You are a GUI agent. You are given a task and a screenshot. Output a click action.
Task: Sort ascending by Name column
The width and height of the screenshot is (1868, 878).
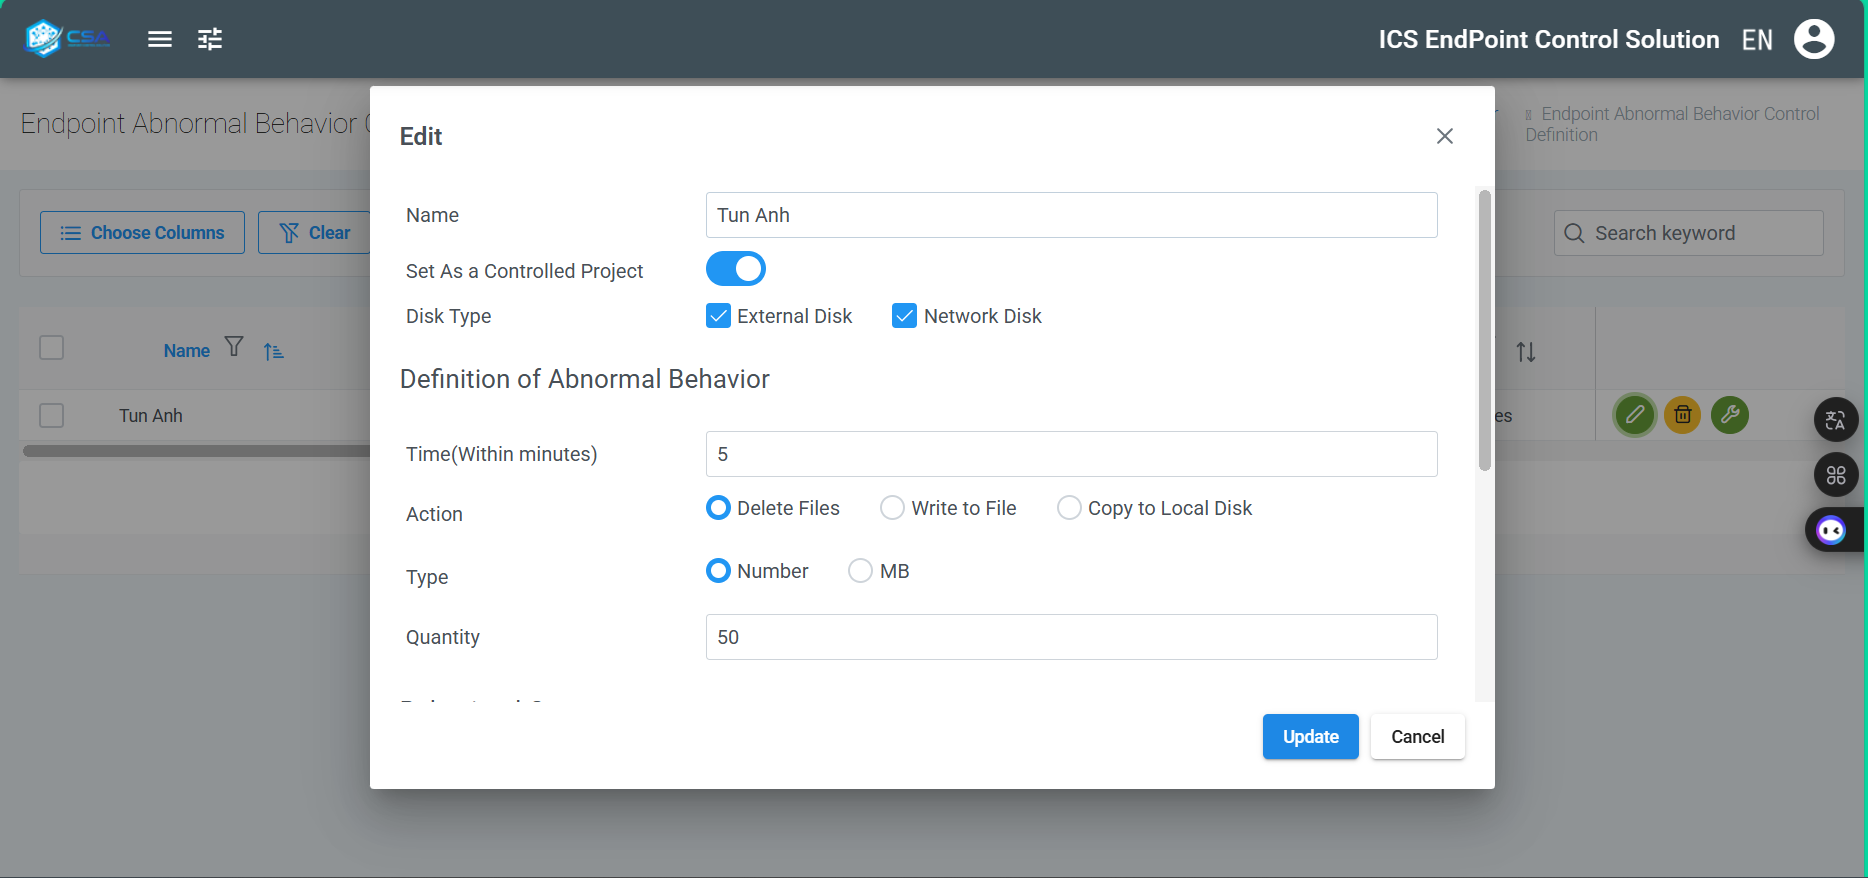coord(273,351)
